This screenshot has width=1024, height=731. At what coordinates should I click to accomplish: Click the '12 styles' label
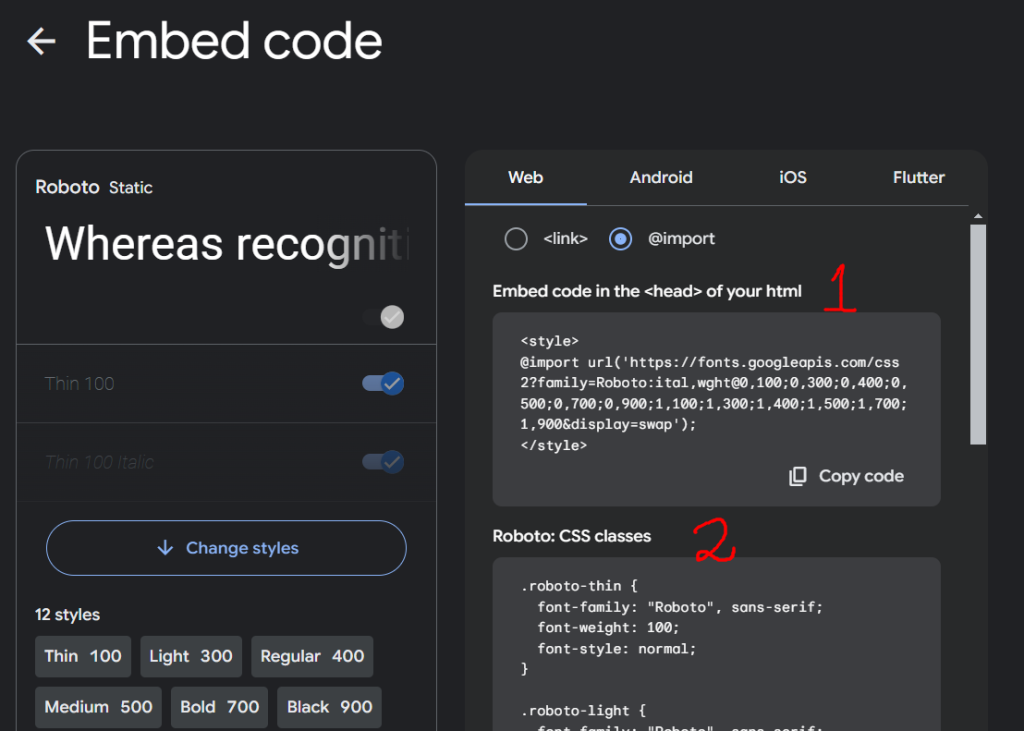point(67,615)
